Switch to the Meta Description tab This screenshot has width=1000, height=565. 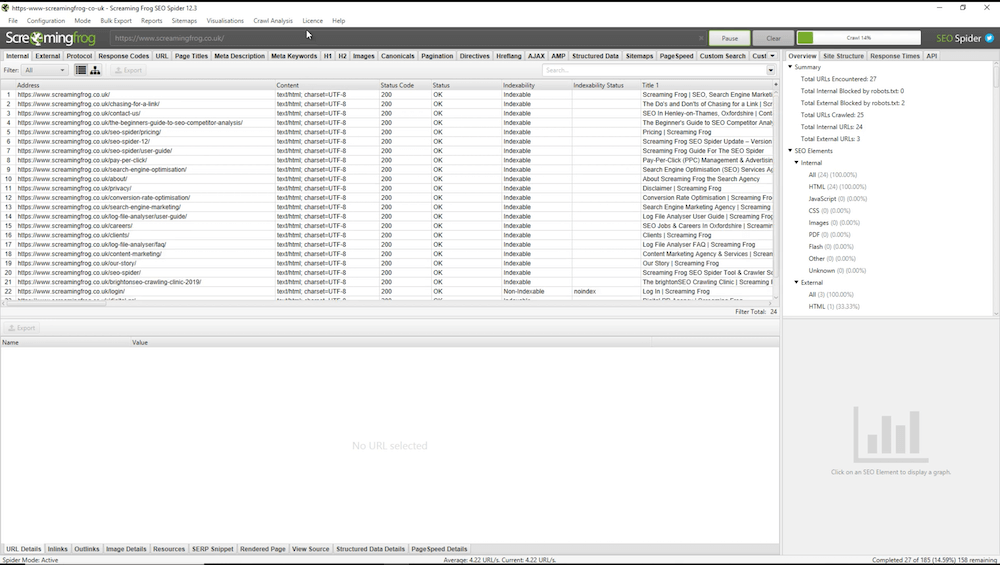point(240,56)
